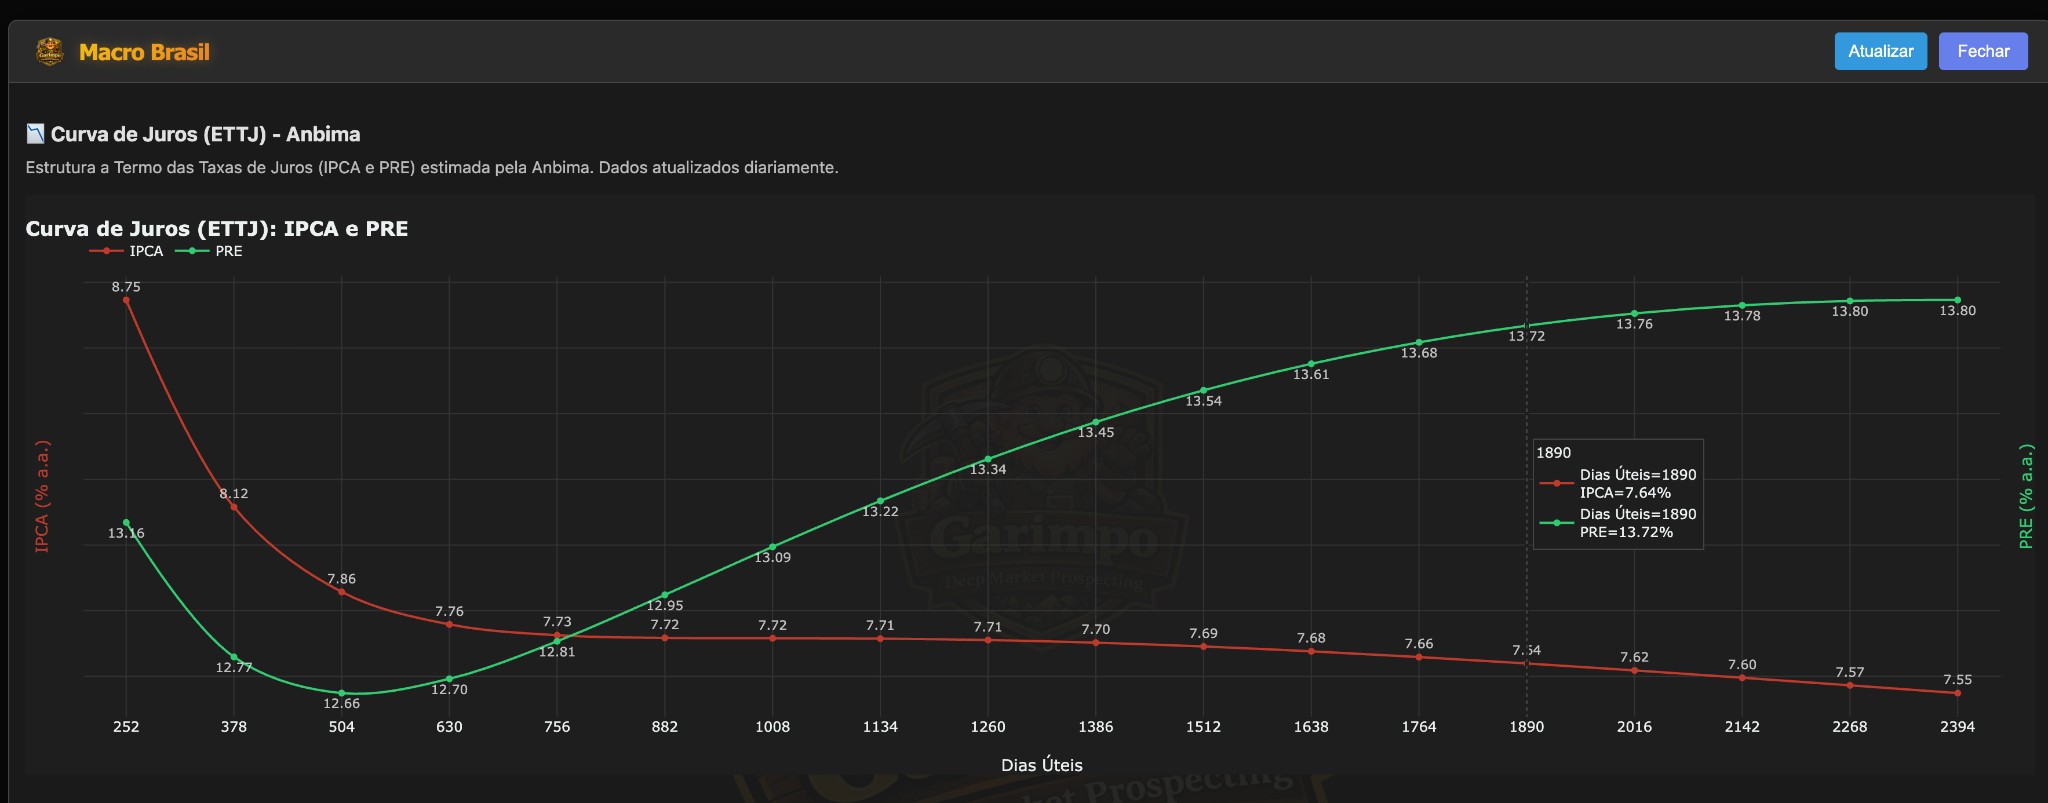The width and height of the screenshot is (2048, 803).
Task: Click the Macro Brasil logo icon
Action: point(49,51)
